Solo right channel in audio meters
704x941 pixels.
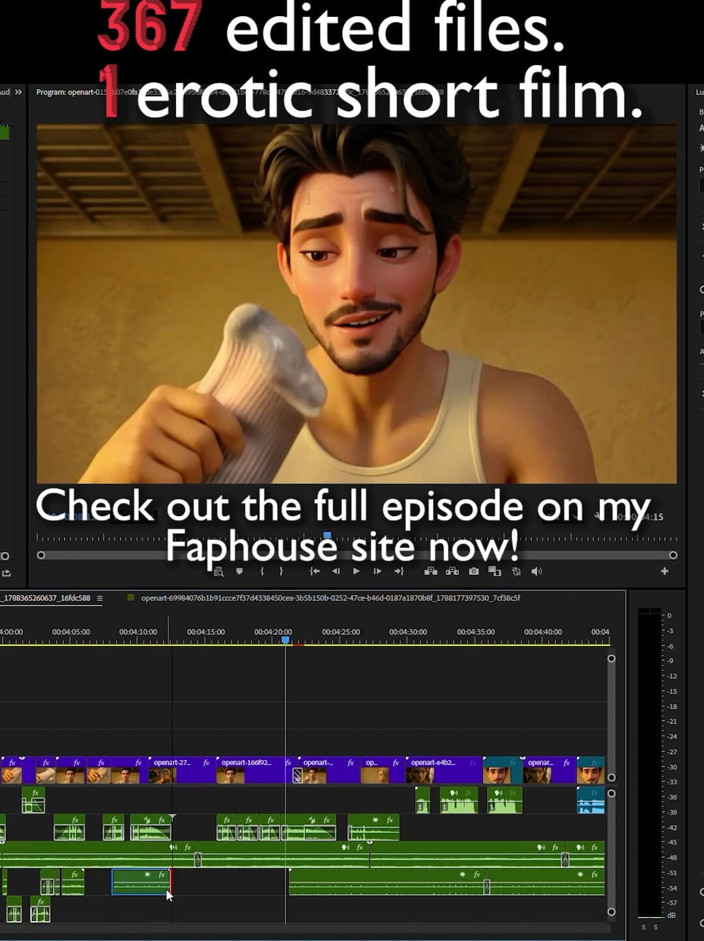click(x=655, y=927)
